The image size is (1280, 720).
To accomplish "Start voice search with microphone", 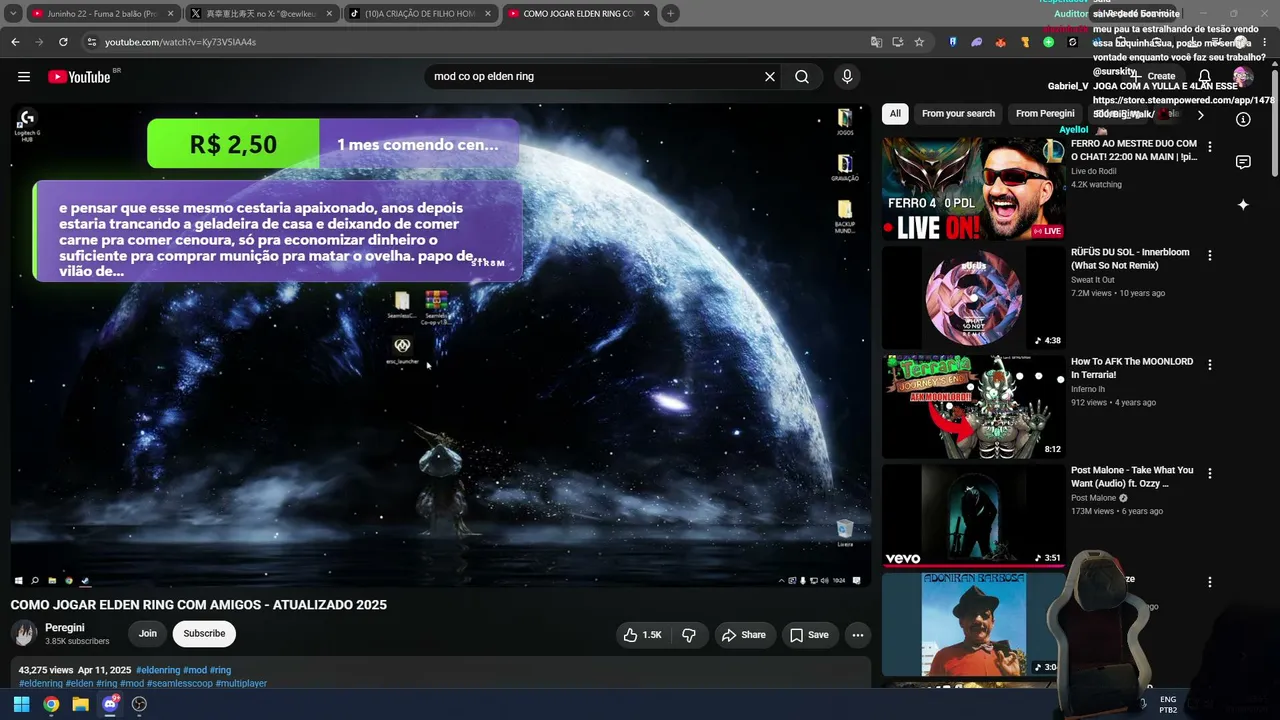I will pos(847,77).
